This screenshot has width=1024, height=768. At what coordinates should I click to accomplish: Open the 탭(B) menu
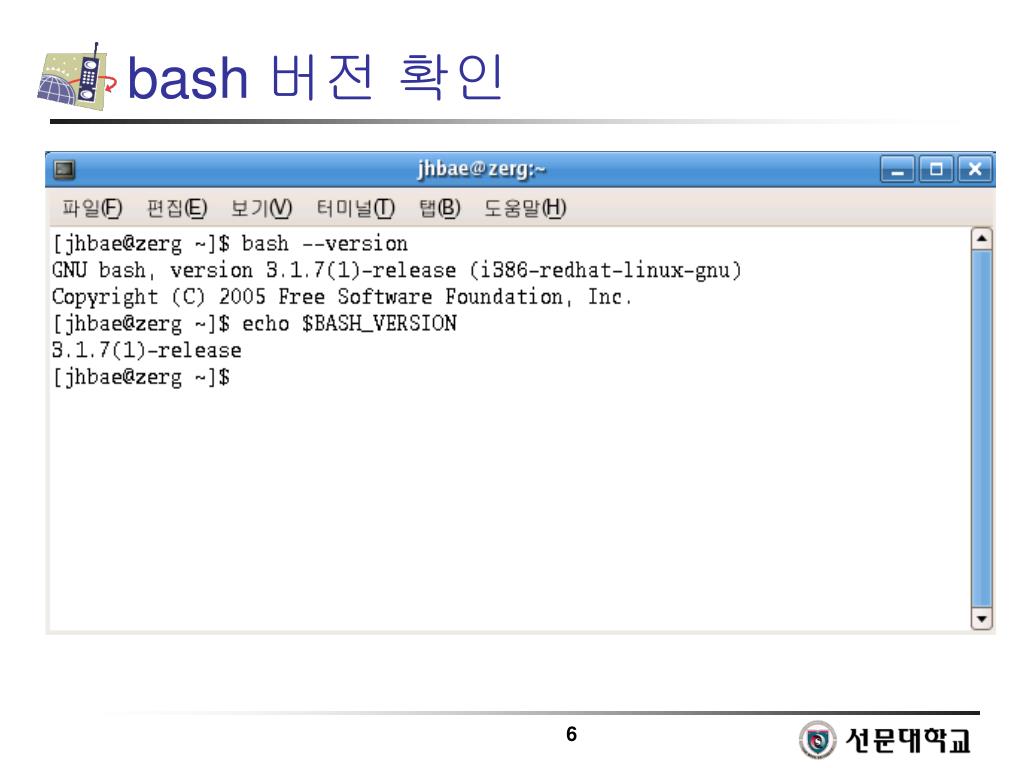point(440,208)
